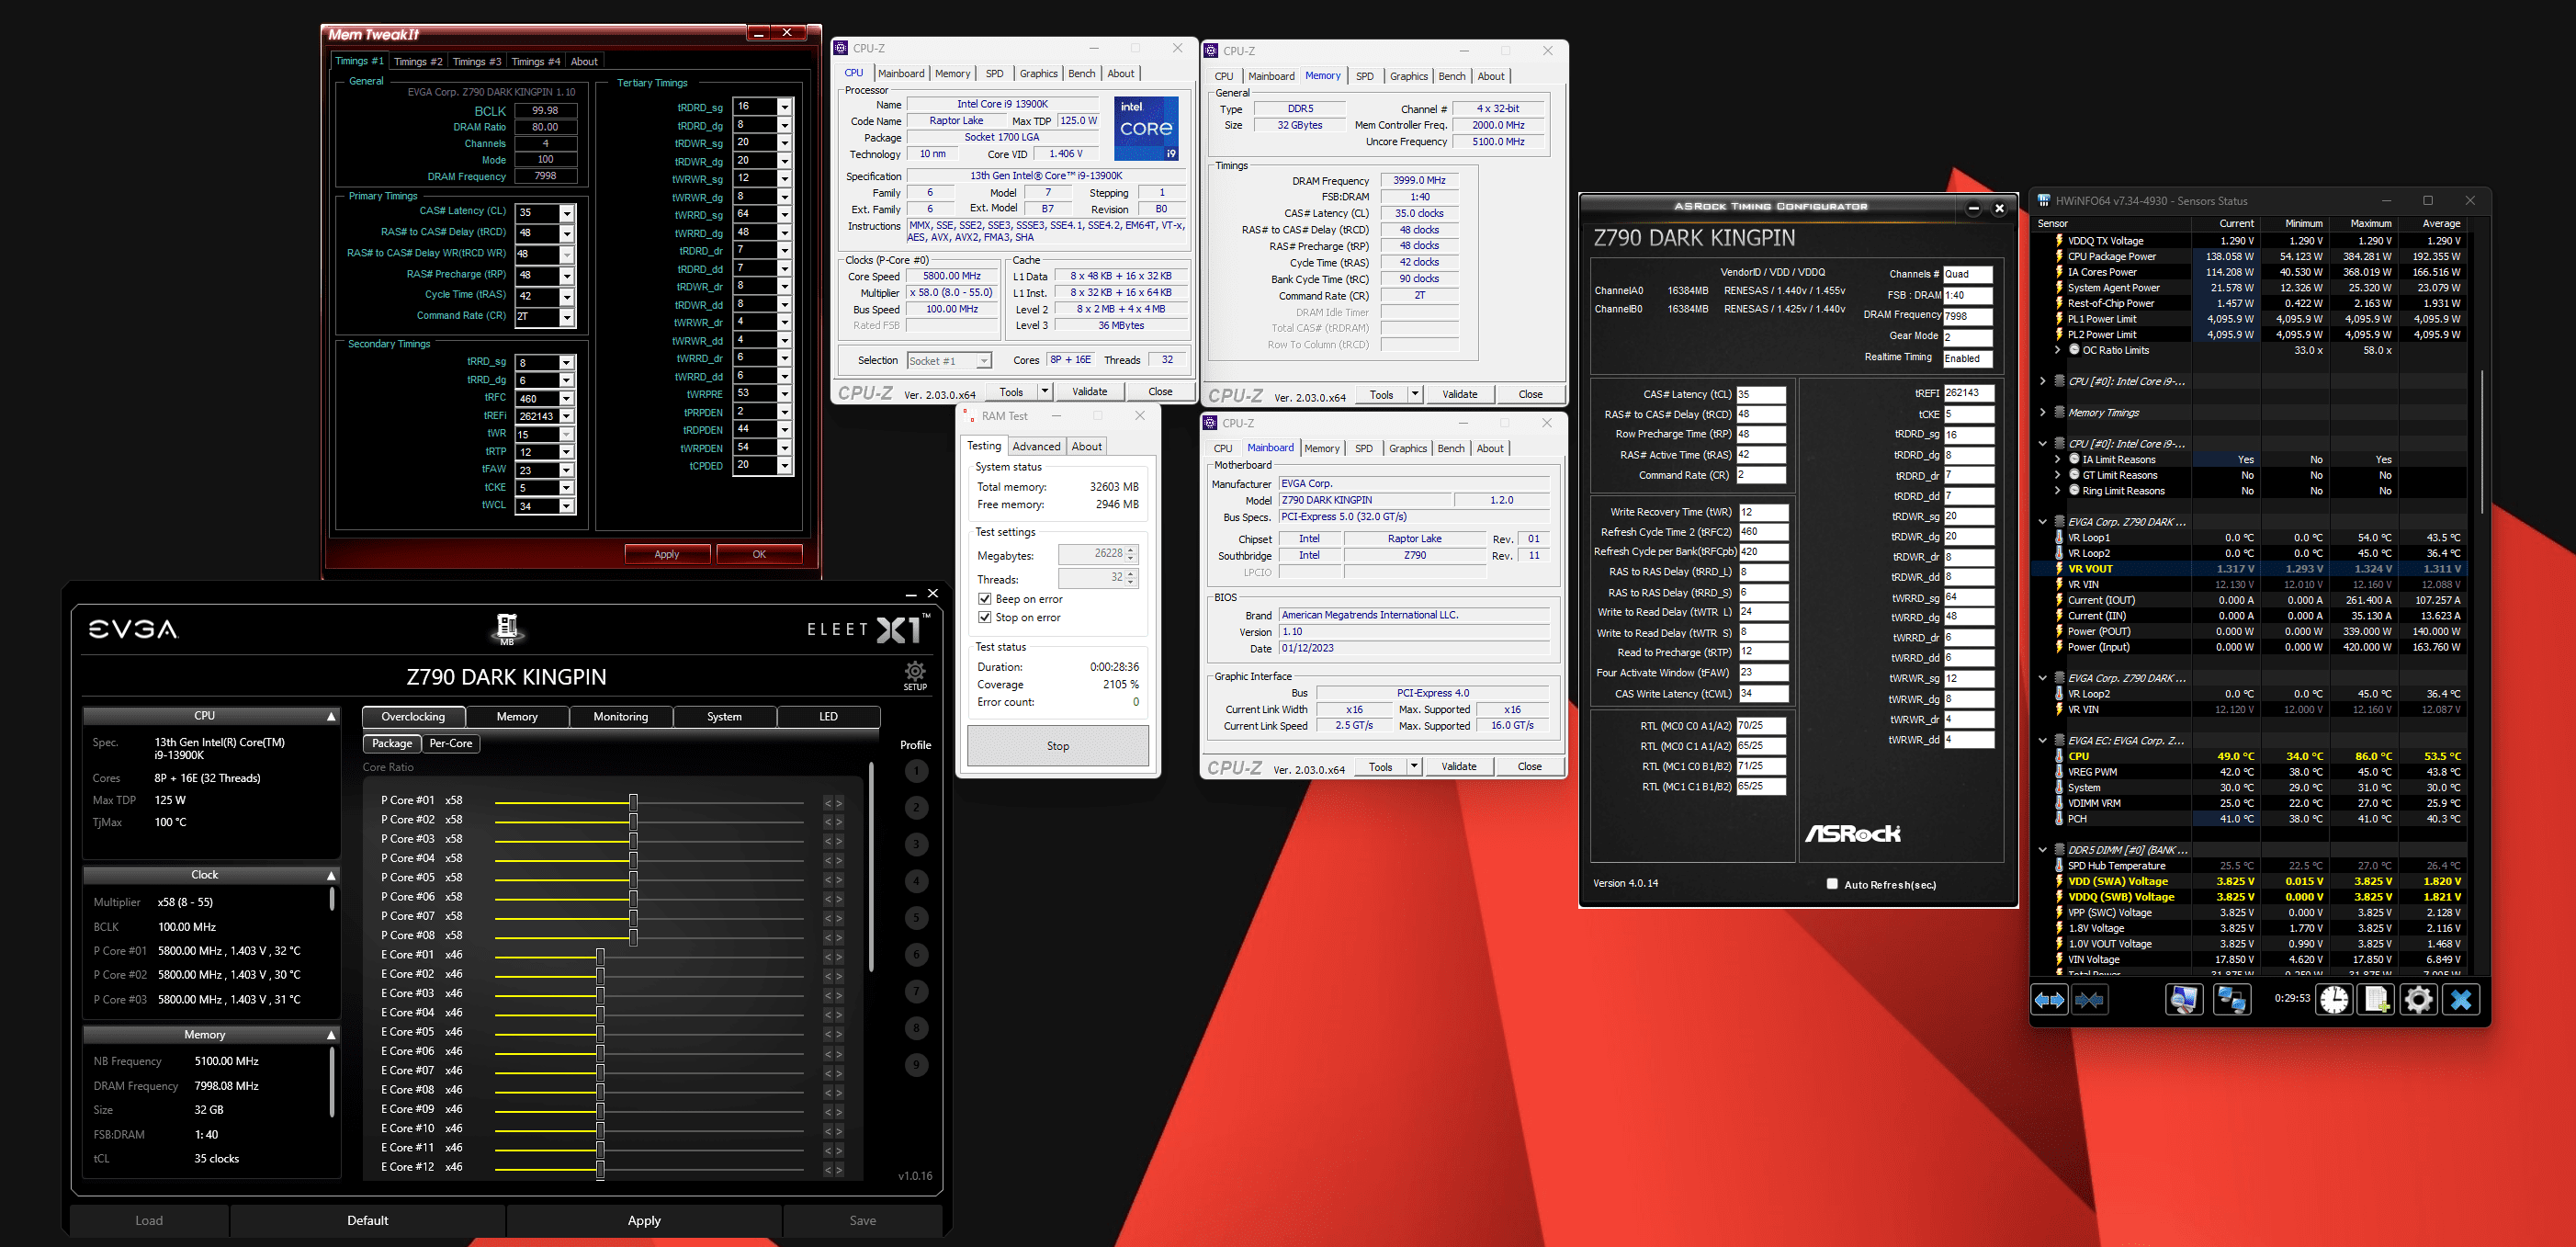This screenshot has width=2576, height=1247.
Task: Click OK button in MemTweakIt
Action: [x=759, y=554]
